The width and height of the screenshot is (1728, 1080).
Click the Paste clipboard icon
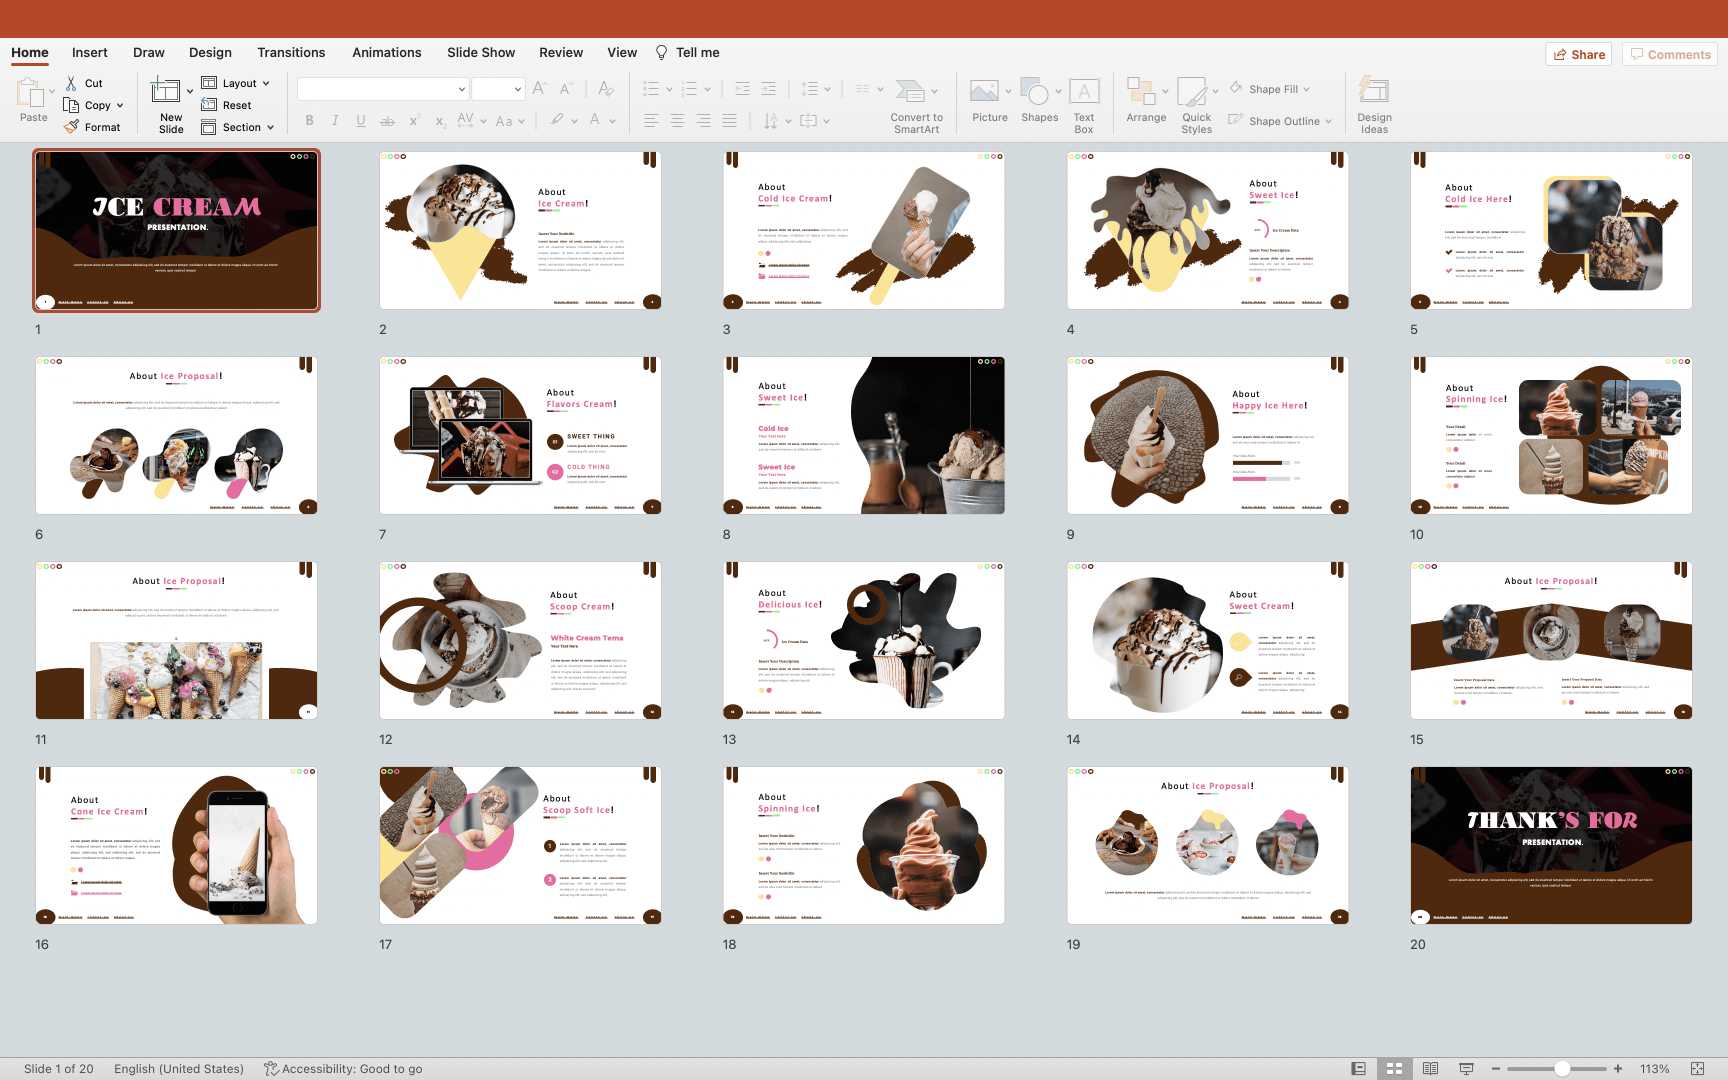click(x=30, y=93)
